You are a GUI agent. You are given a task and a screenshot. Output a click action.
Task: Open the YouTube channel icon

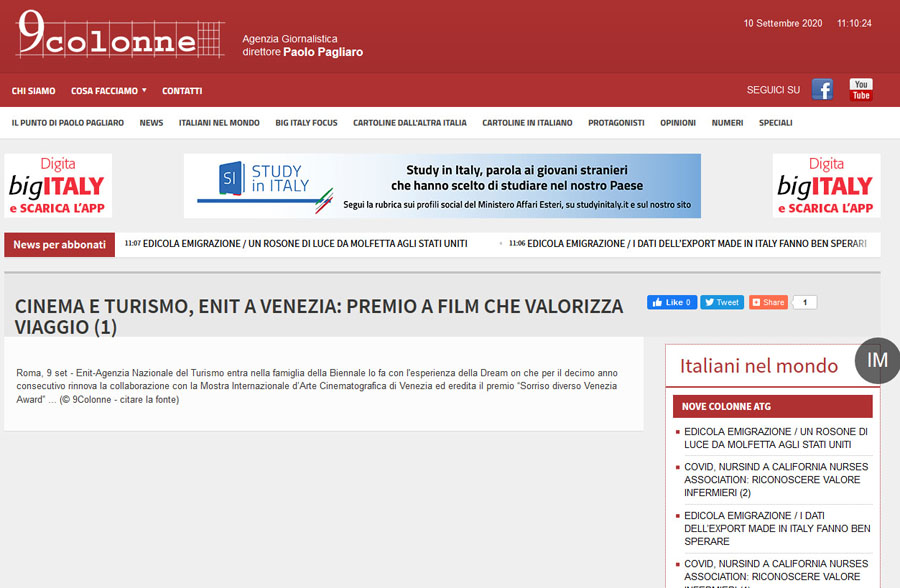point(861,89)
